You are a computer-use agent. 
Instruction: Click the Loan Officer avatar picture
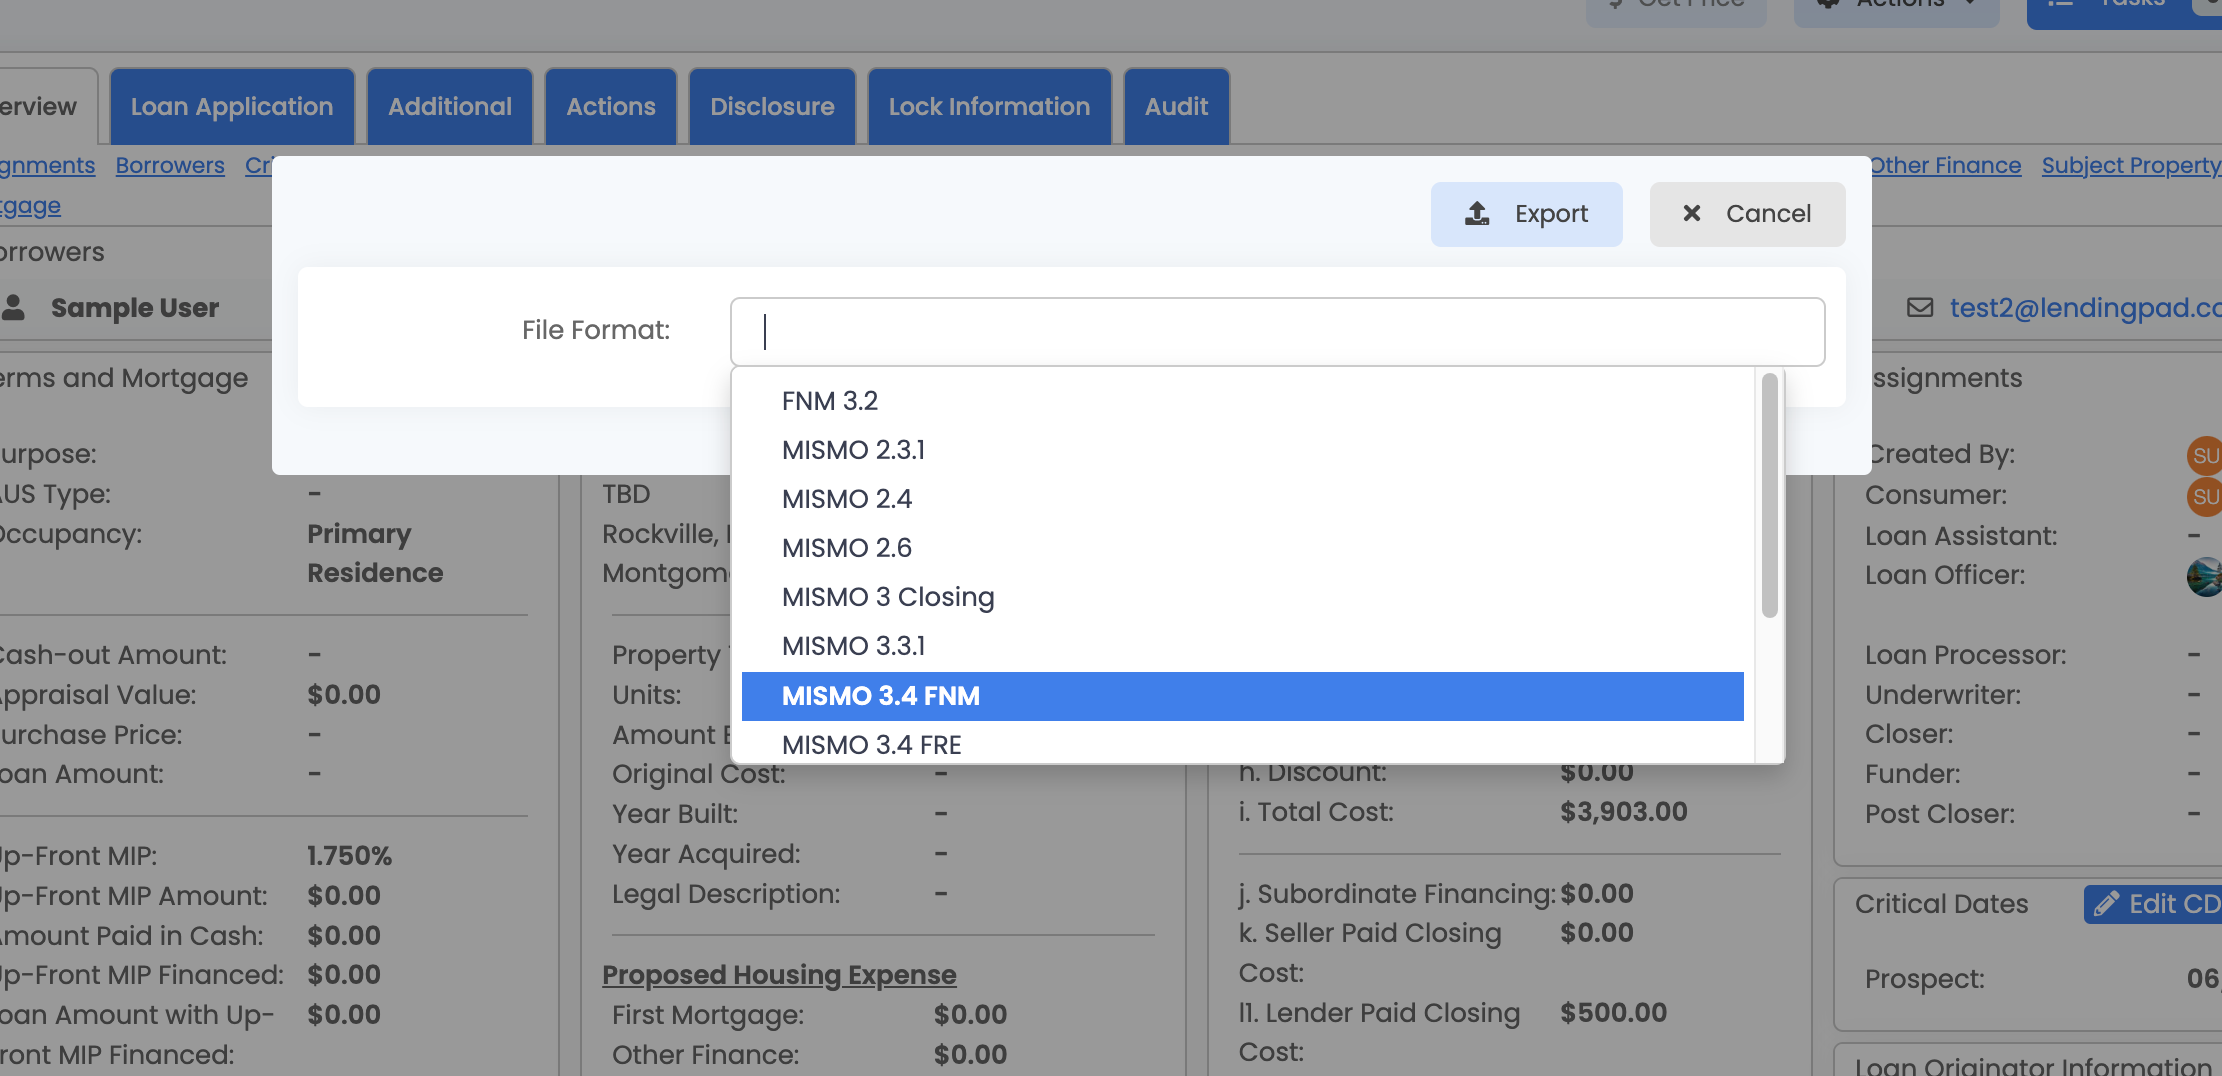tap(2203, 576)
